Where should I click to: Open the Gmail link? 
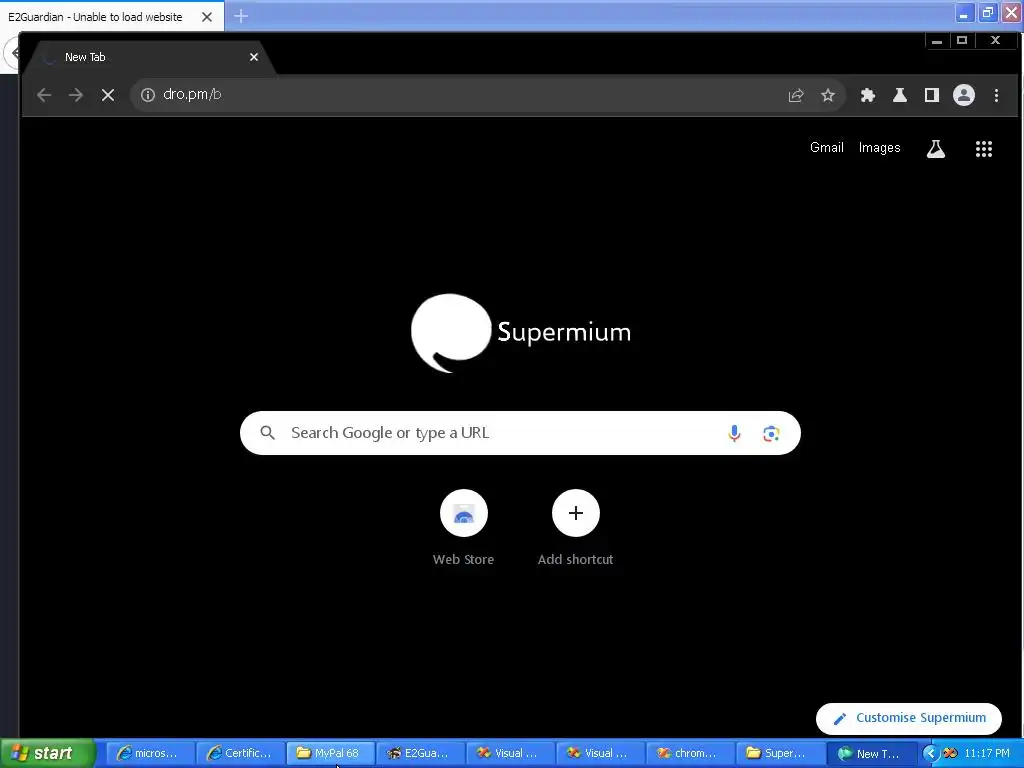827,148
